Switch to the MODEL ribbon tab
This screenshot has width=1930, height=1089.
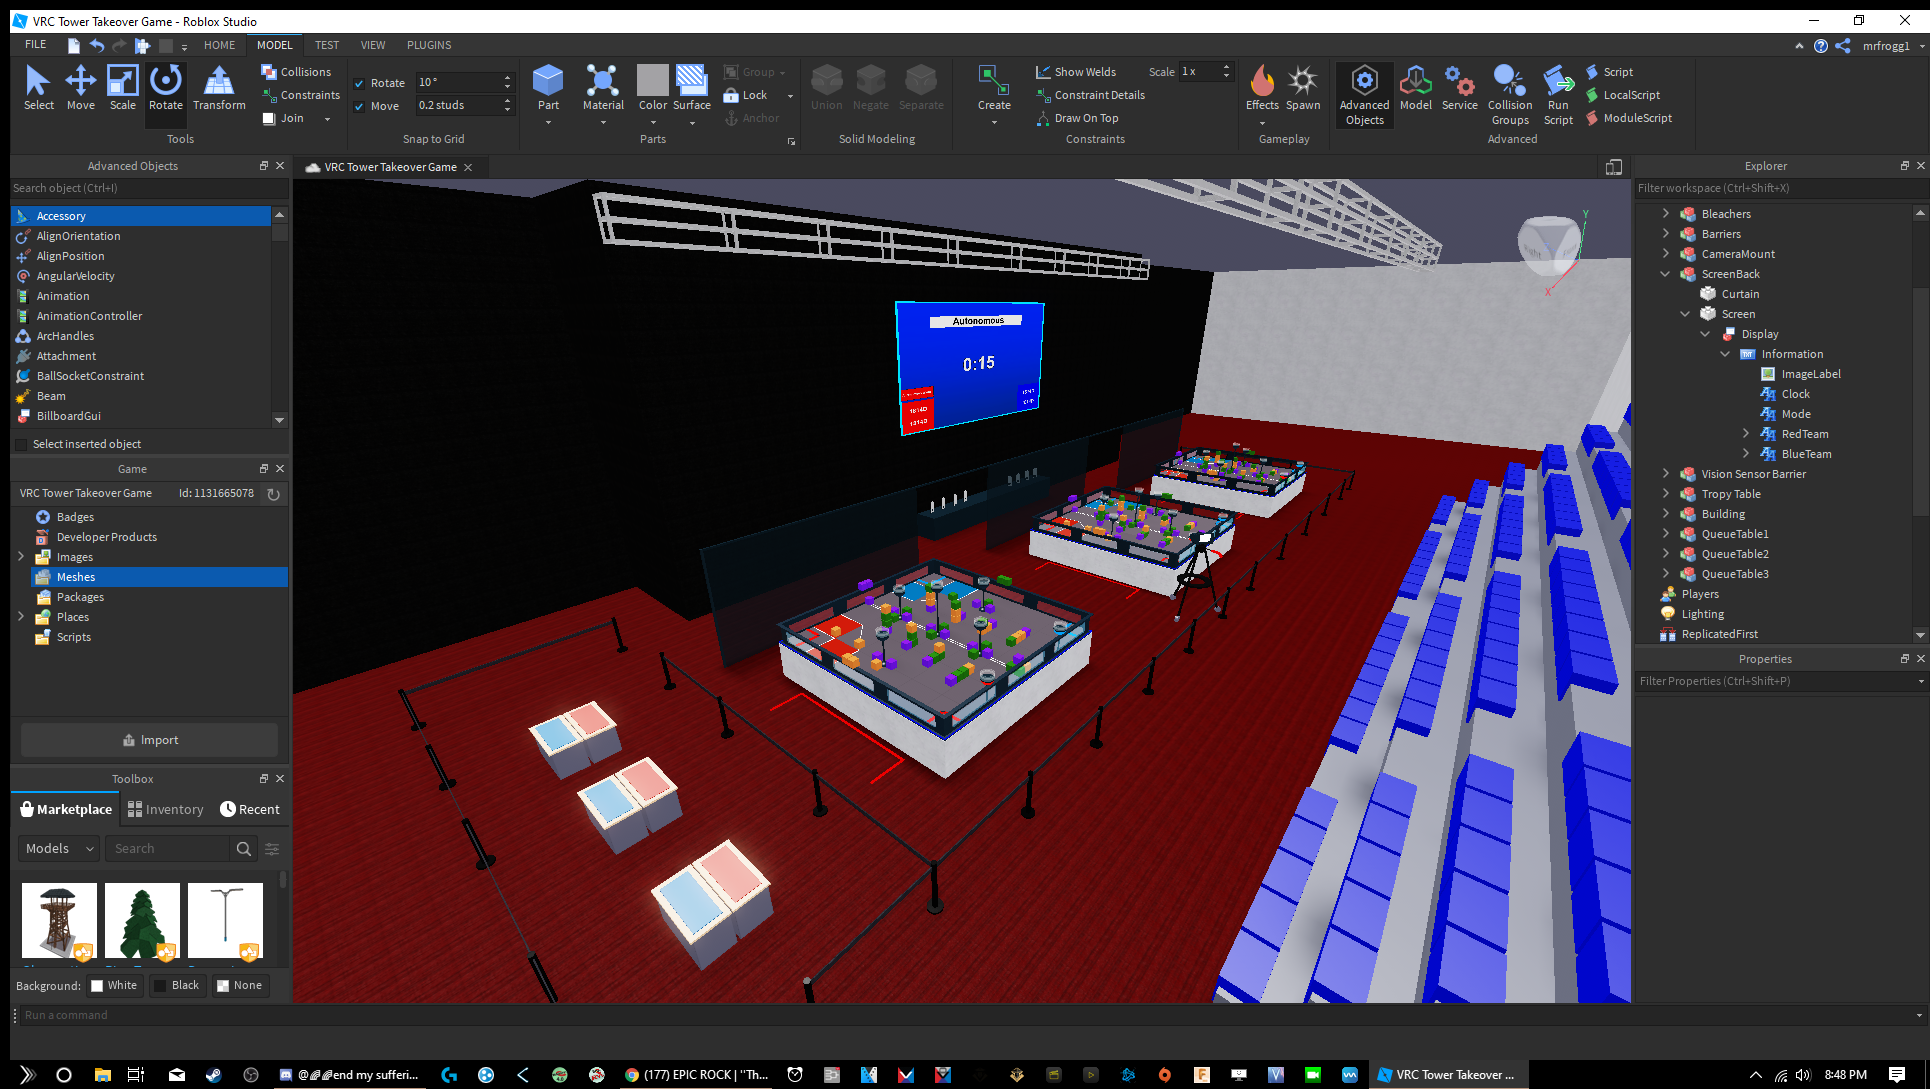(273, 44)
